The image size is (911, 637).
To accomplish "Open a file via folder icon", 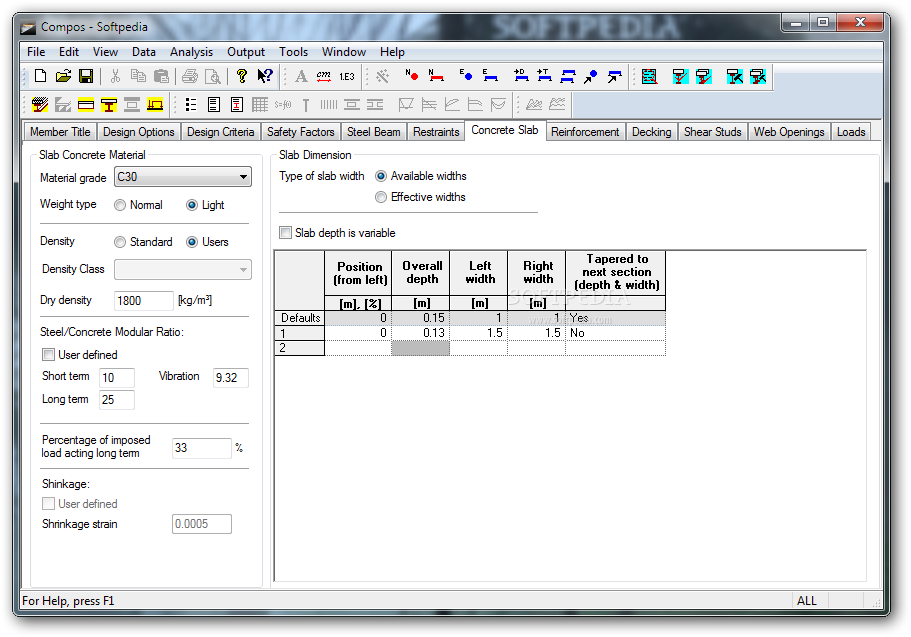I will point(63,76).
